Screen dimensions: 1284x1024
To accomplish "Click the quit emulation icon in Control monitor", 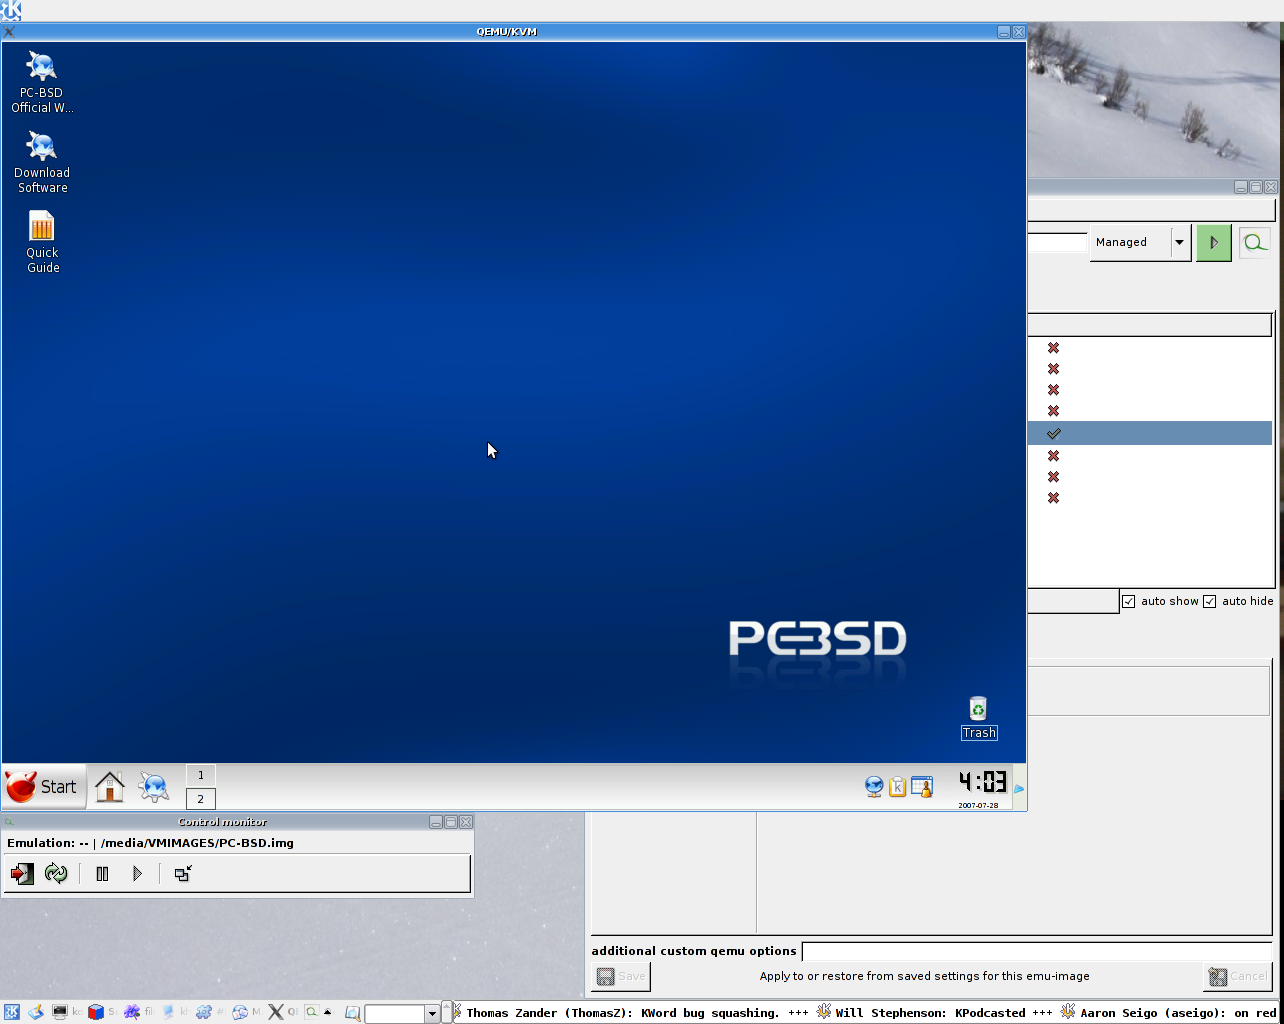I will click(x=22, y=874).
